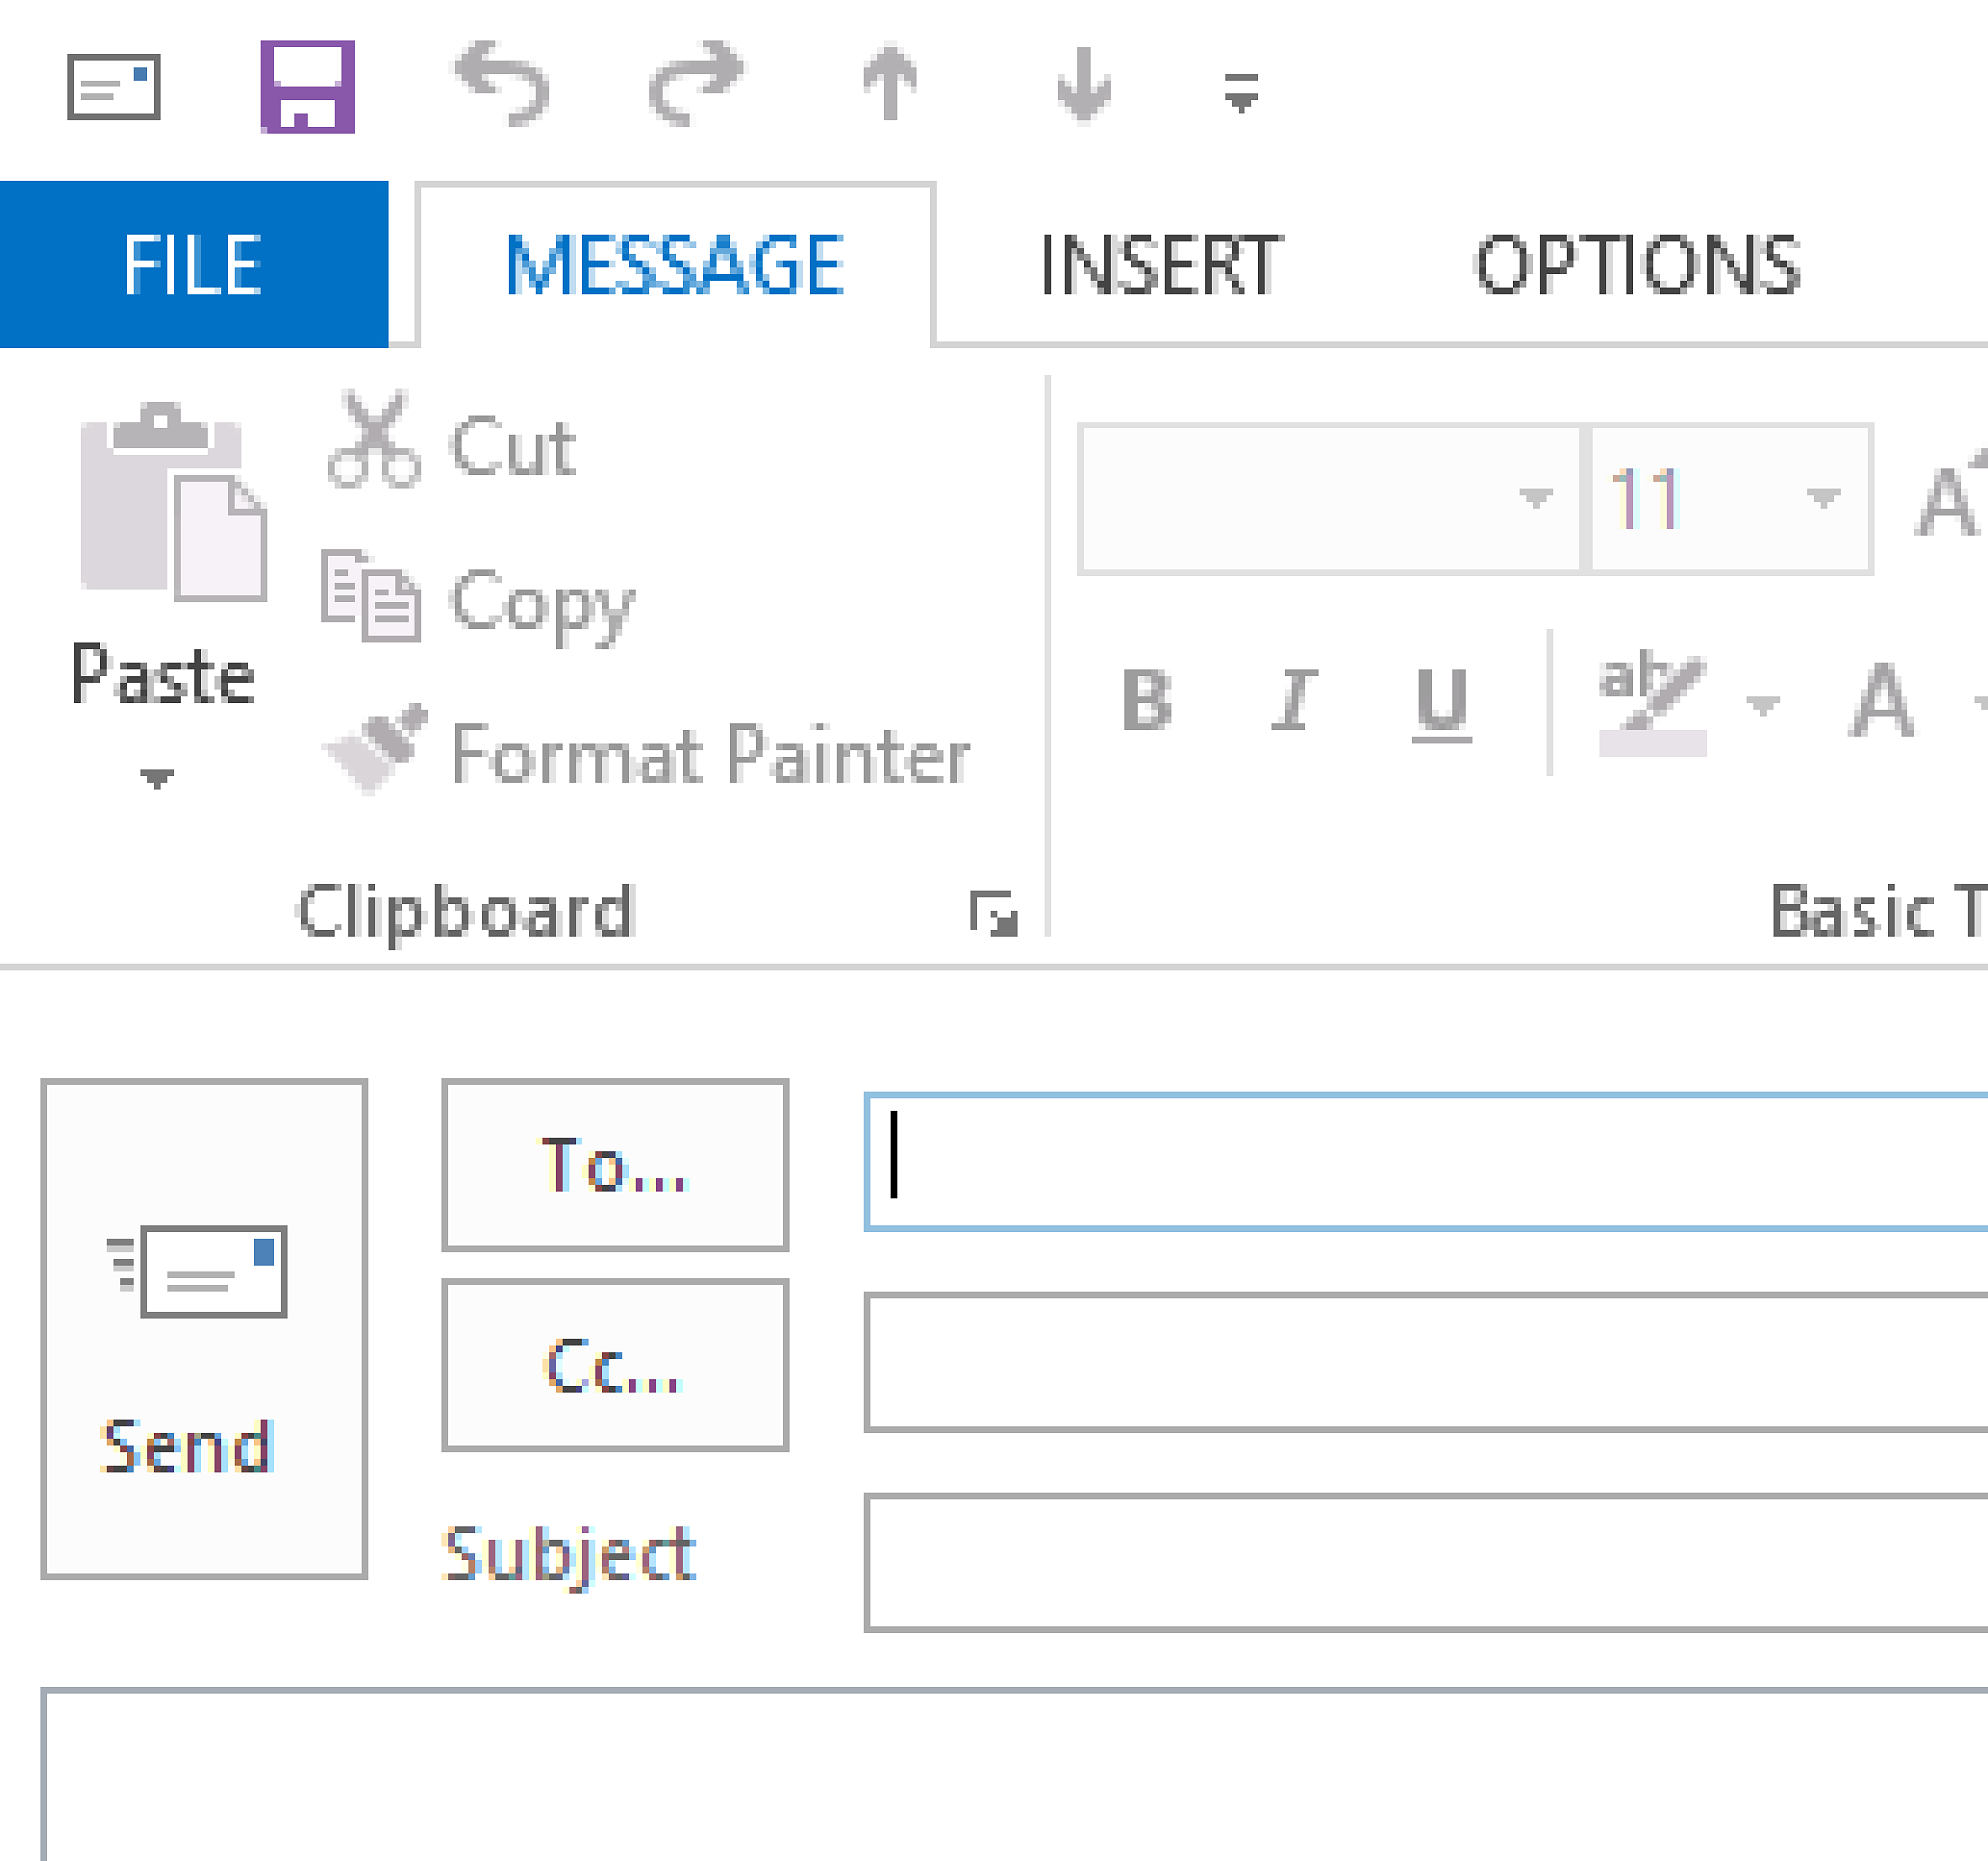Image resolution: width=1988 pixels, height=1861 pixels.
Task: Go to next item with down arrow
Action: click(x=1084, y=84)
